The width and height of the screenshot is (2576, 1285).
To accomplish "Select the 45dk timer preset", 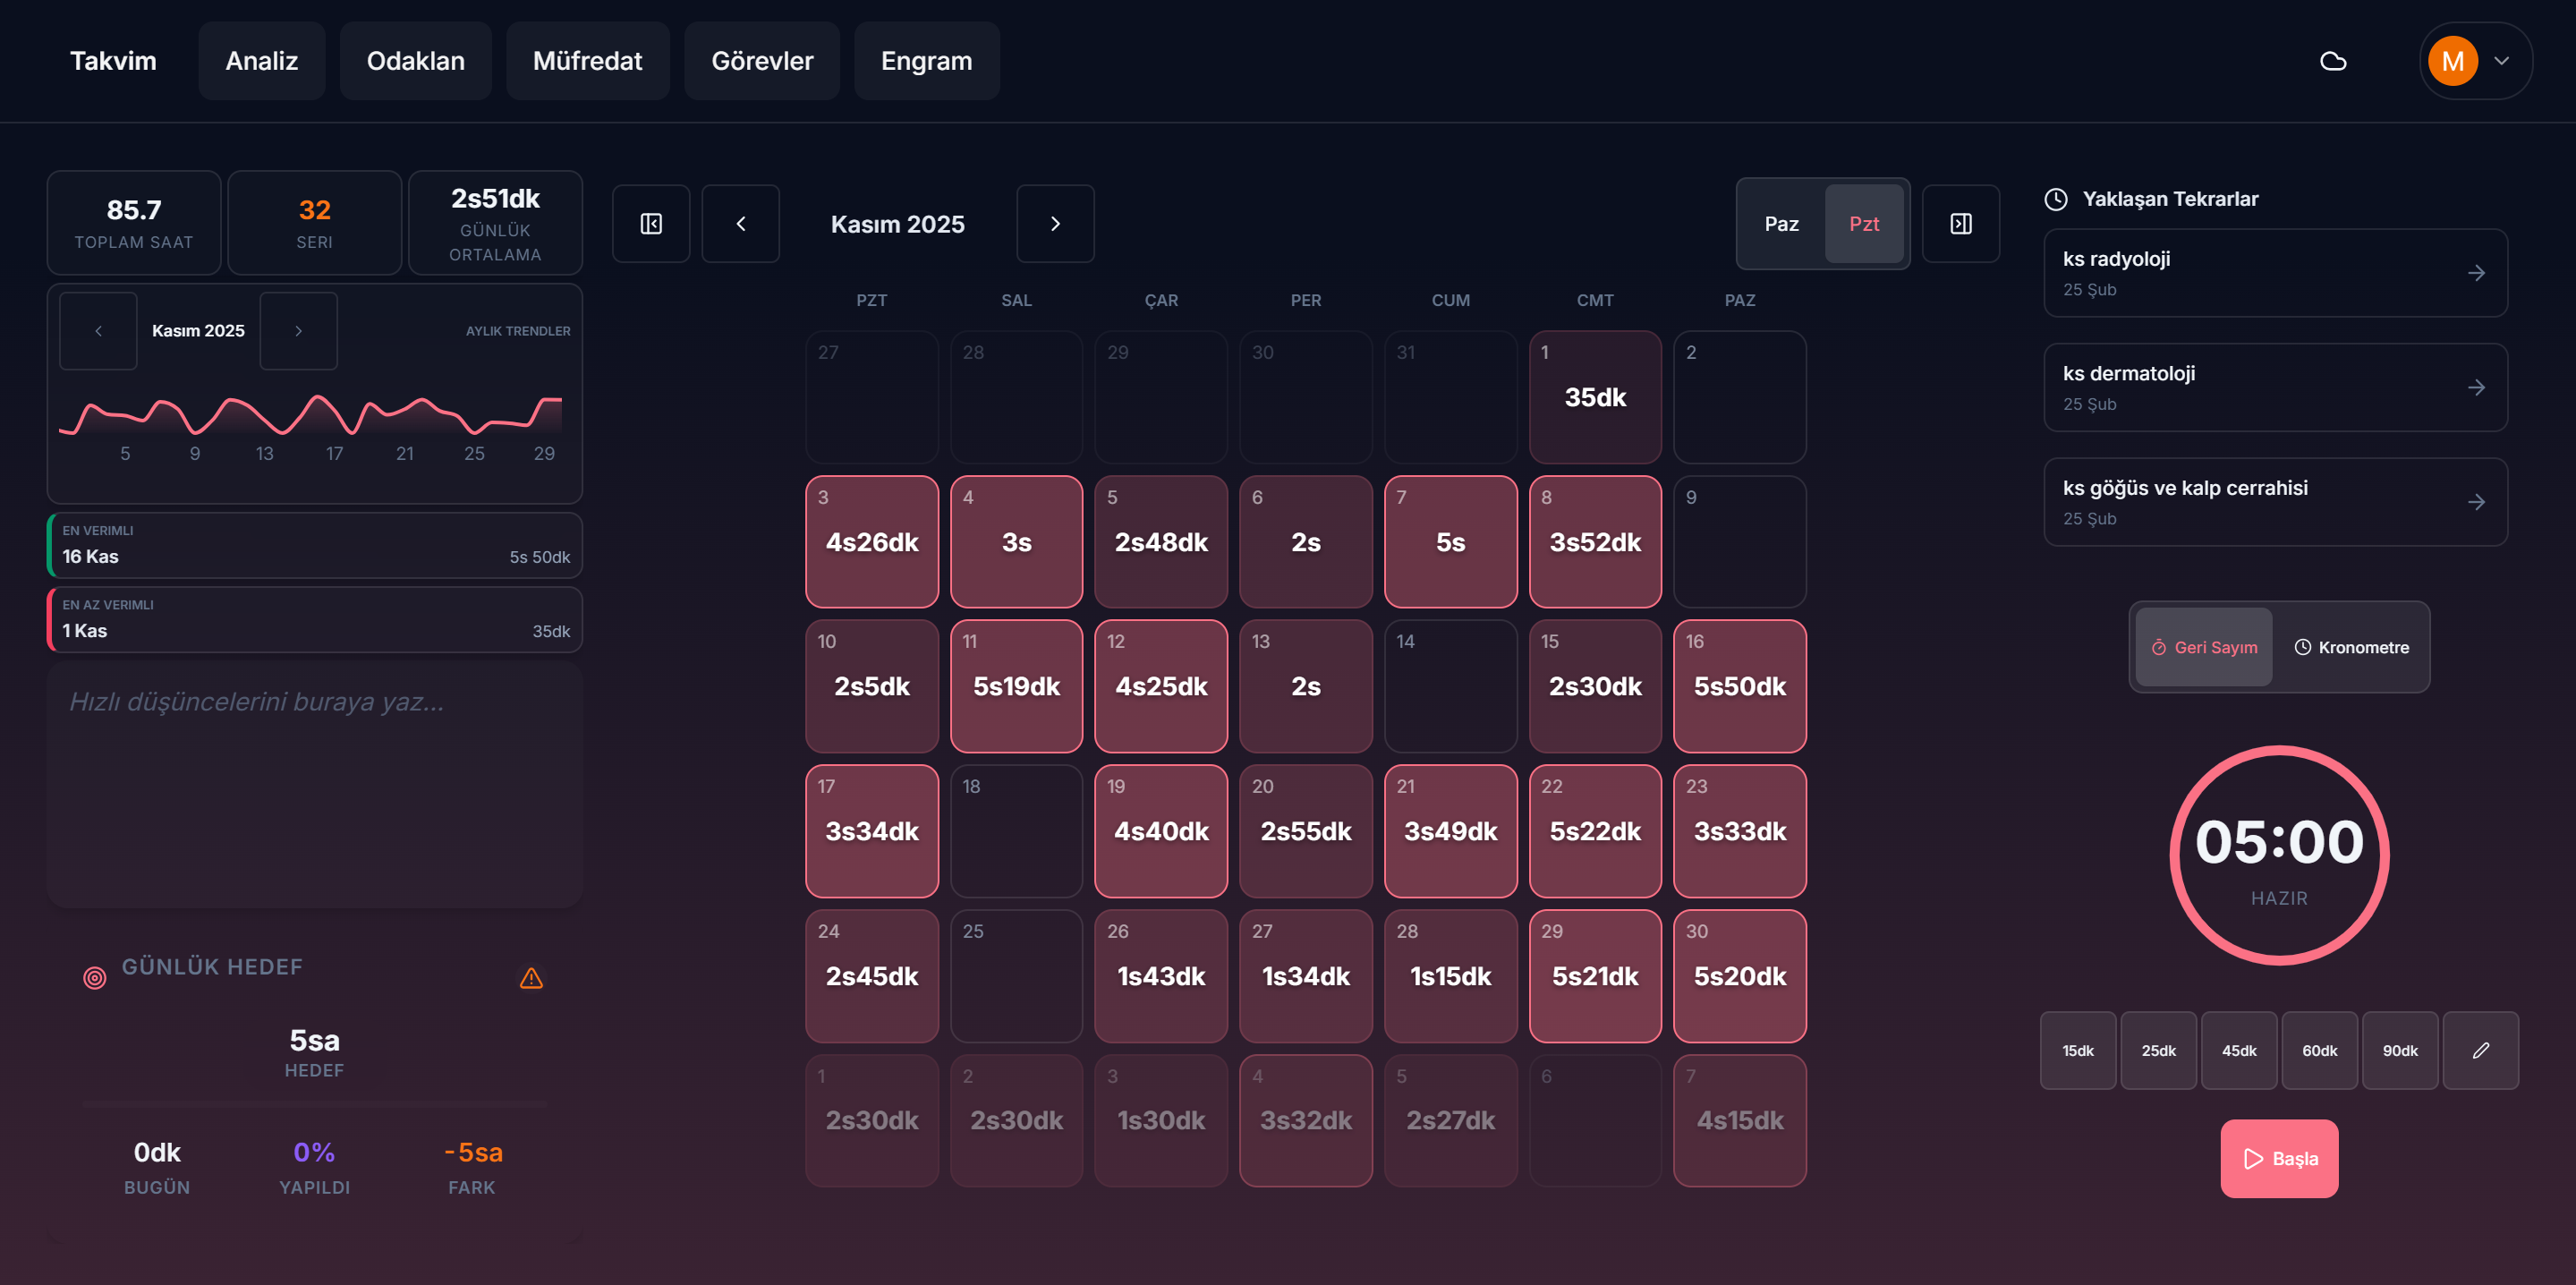I will tap(2239, 1050).
